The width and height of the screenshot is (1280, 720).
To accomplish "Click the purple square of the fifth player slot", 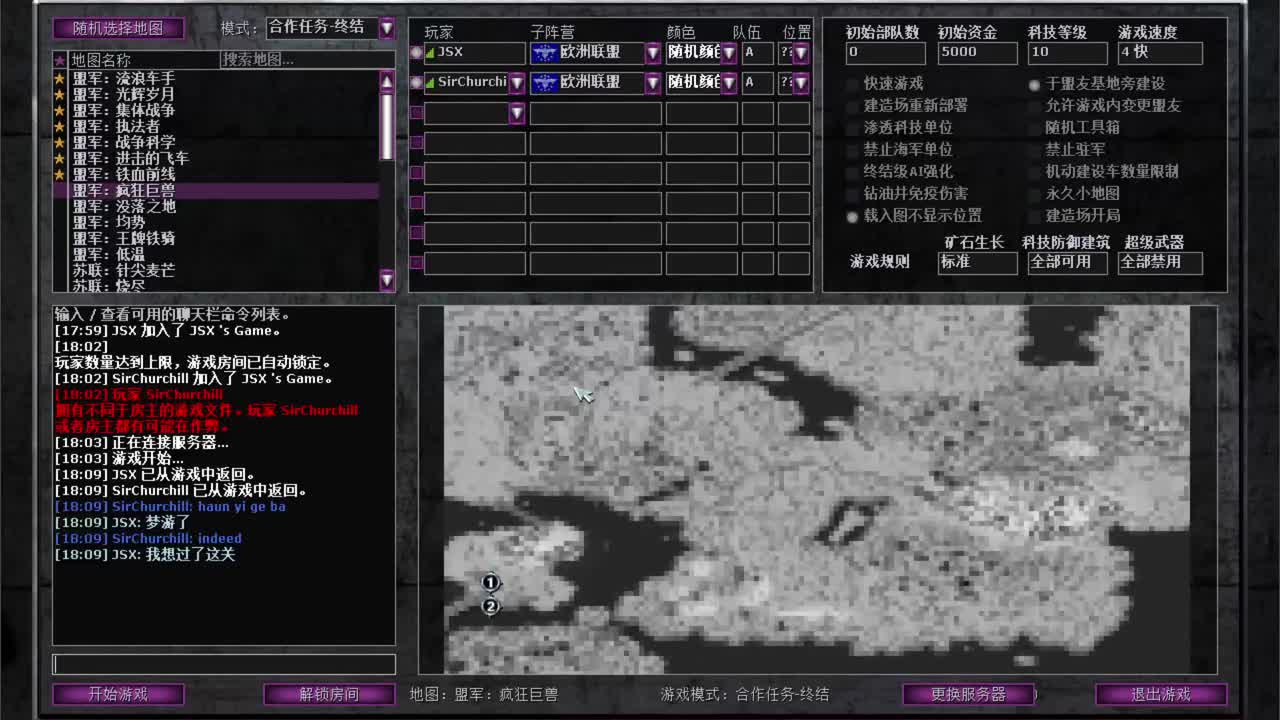I will pyautogui.click(x=416, y=172).
